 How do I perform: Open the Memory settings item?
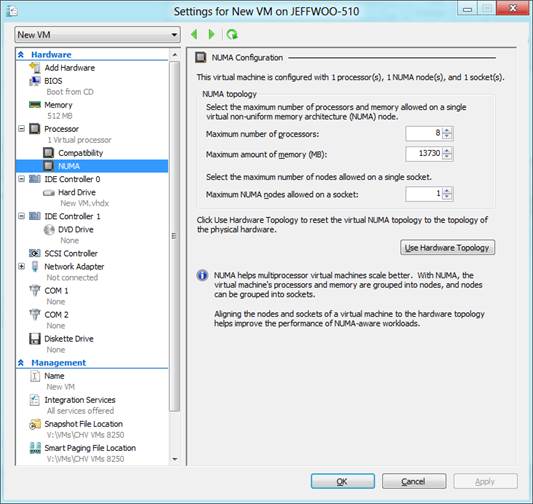(x=58, y=105)
